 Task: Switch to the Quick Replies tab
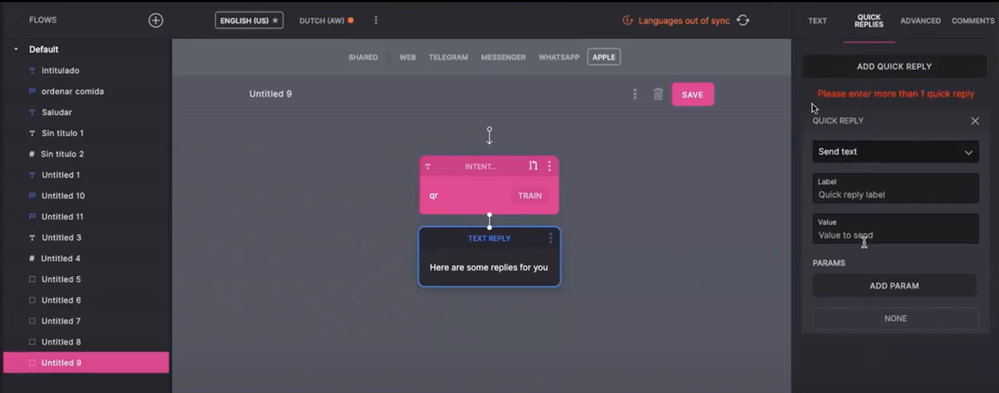click(869, 21)
